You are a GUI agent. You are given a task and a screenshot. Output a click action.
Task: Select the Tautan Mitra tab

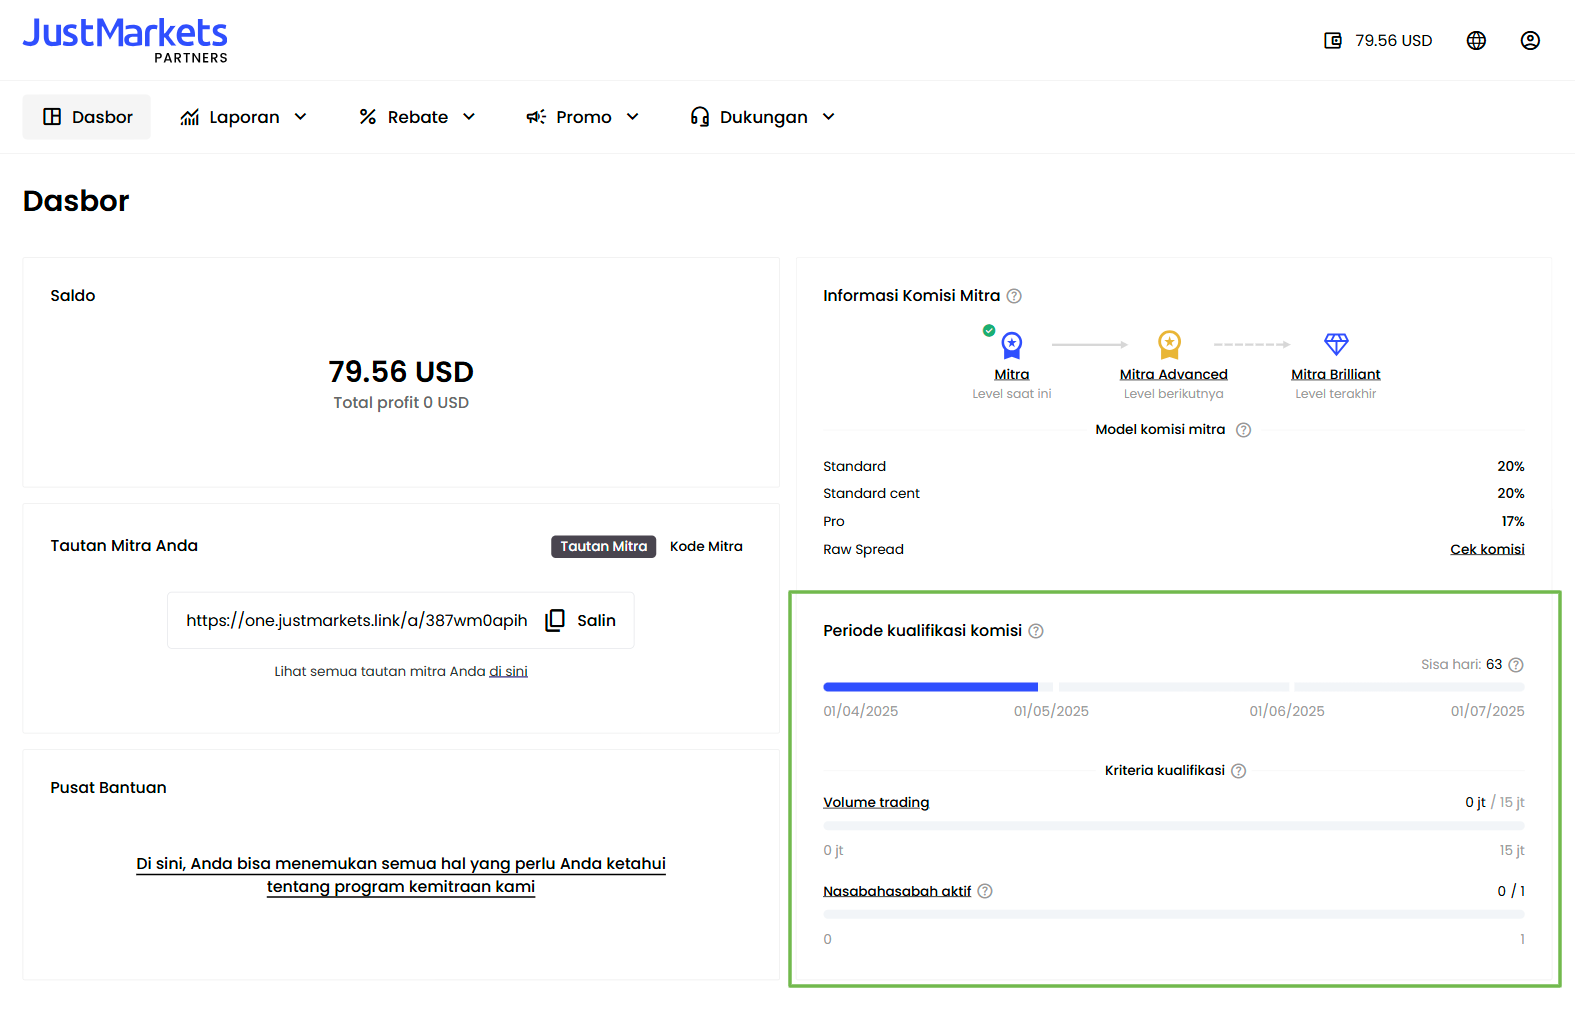coord(604,547)
